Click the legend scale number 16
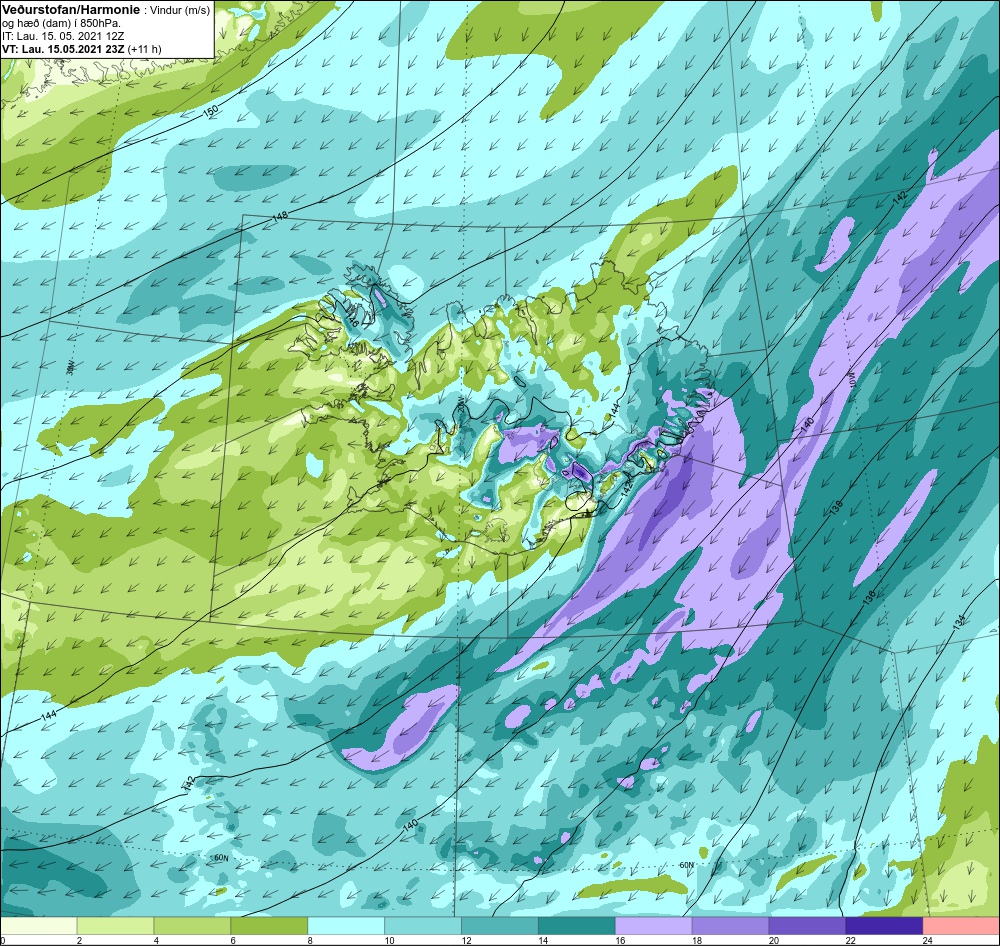Image resolution: width=1000 pixels, height=946 pixels. pyautogui.click(x=620, y=940)
